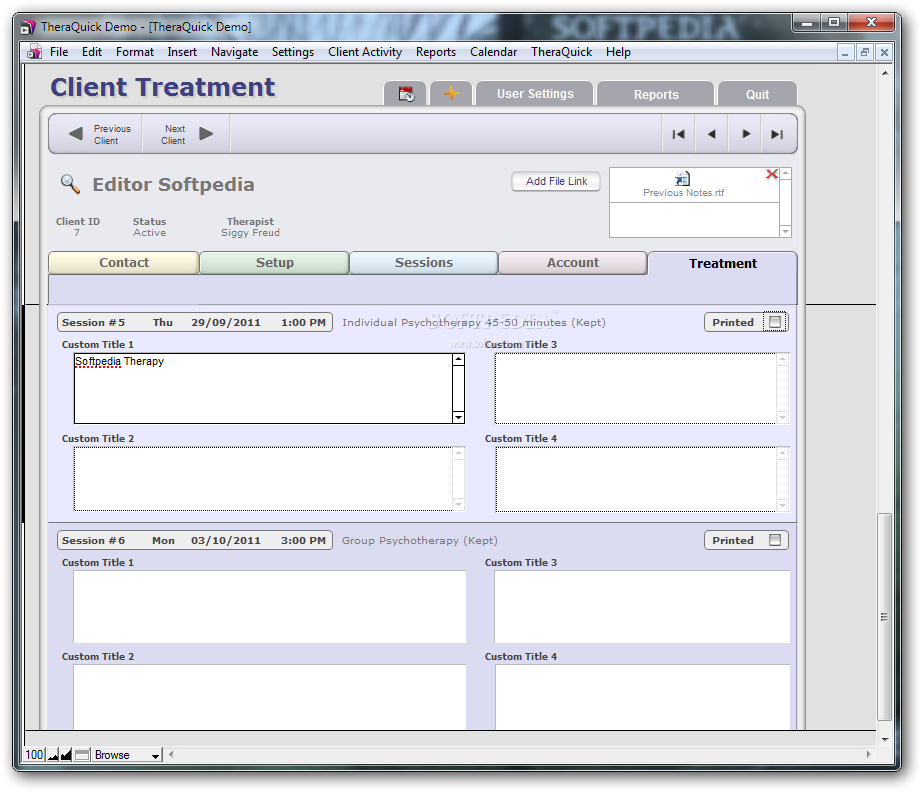Open the Browse mode dropdown
The height and width of the screenshot is (792, 922).
coord(127,755)
